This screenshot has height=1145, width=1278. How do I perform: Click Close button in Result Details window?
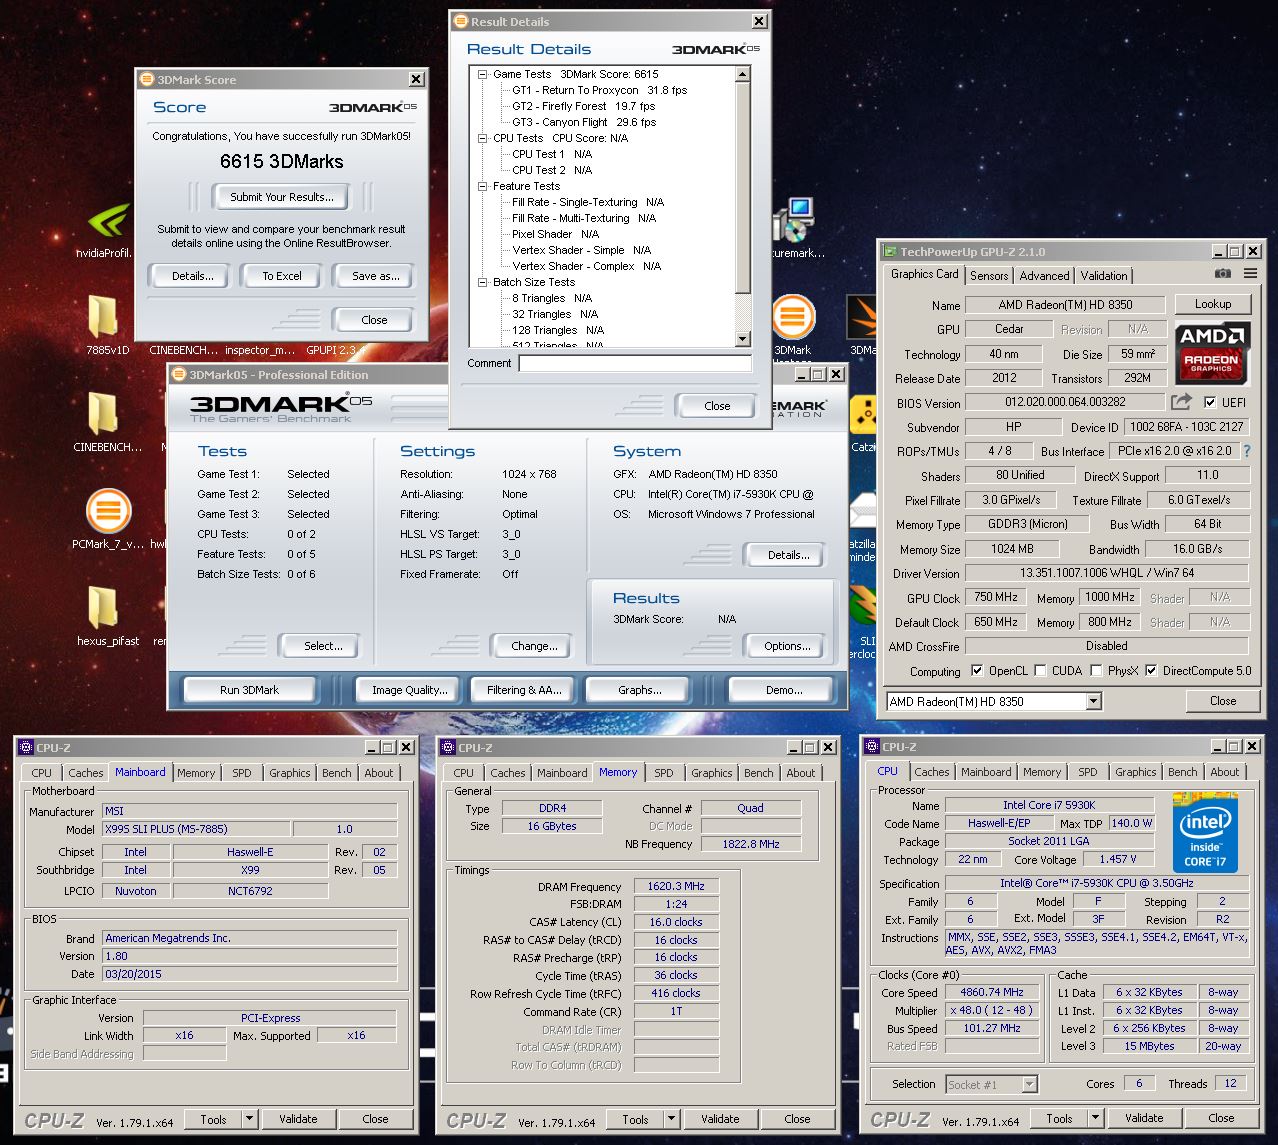coord(717,406)
